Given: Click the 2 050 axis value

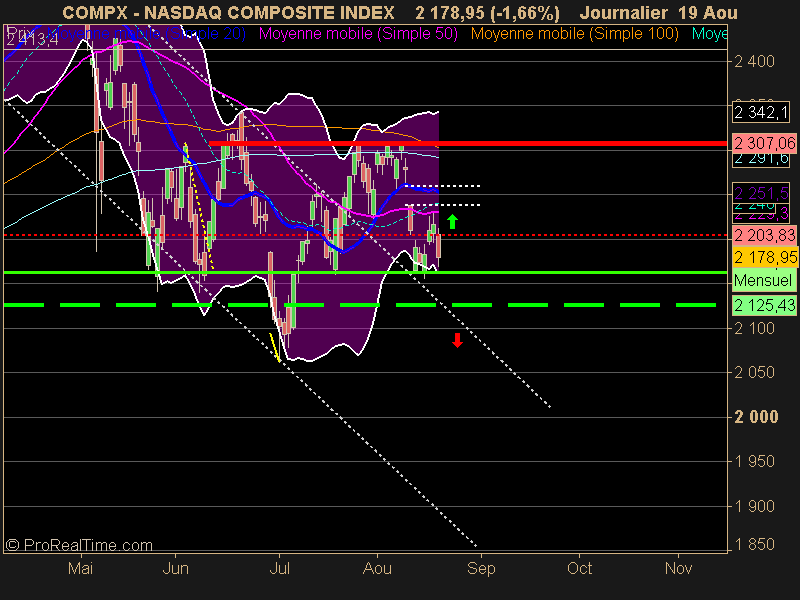Looking at the screenshot, I should (754, 372).
